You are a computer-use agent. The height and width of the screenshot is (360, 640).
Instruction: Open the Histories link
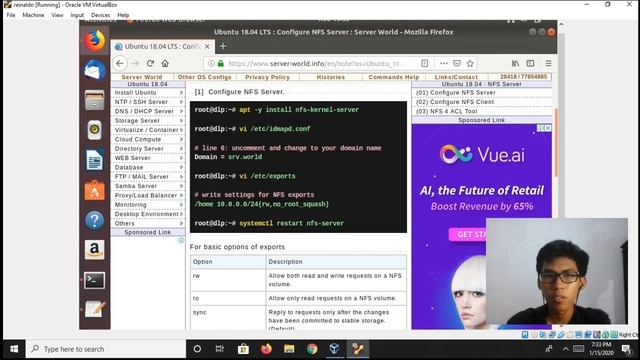pyautogui.click(x=331, y=77)
